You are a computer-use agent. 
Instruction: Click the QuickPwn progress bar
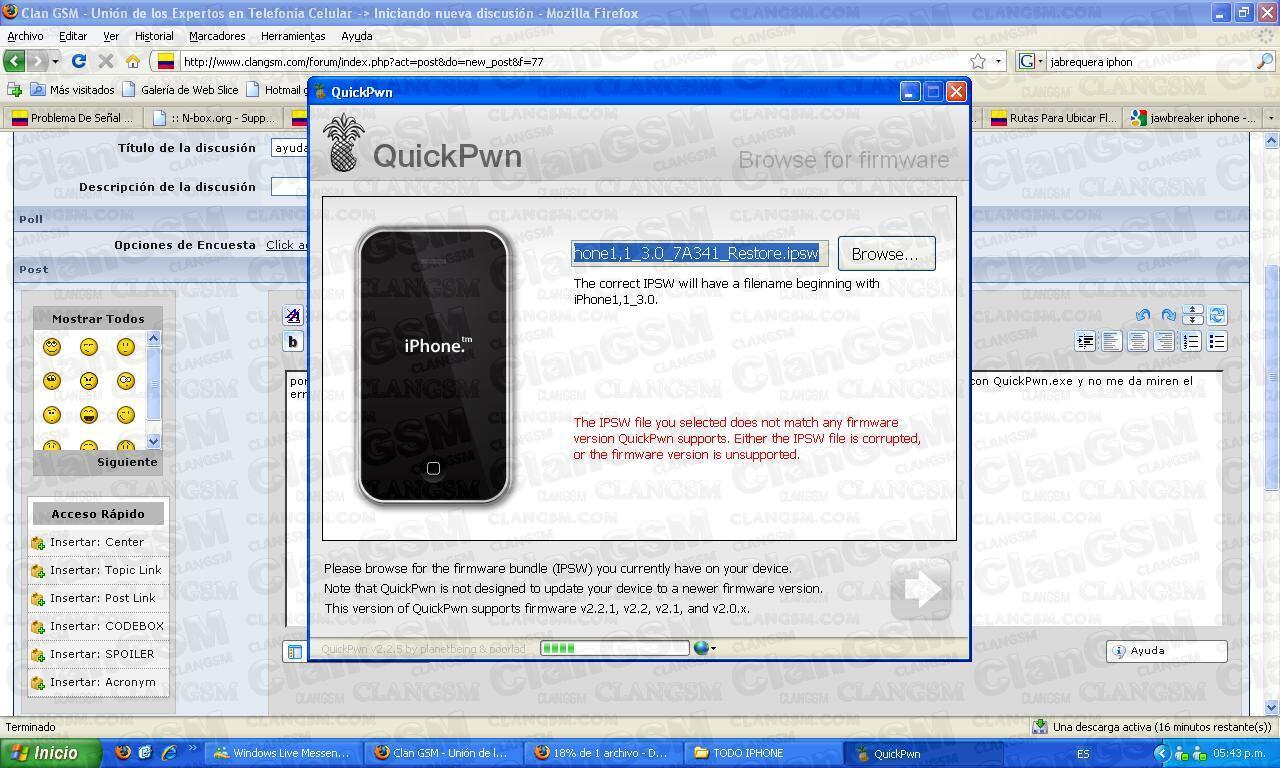[615, 648]
